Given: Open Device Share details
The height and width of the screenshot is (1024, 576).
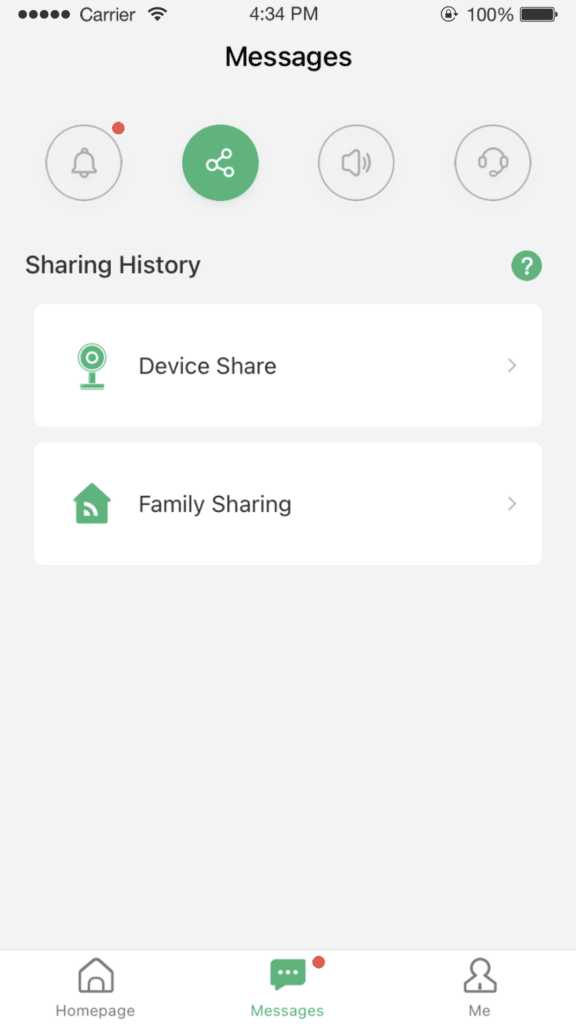Looking at the screenshot, I should [288, 365].
